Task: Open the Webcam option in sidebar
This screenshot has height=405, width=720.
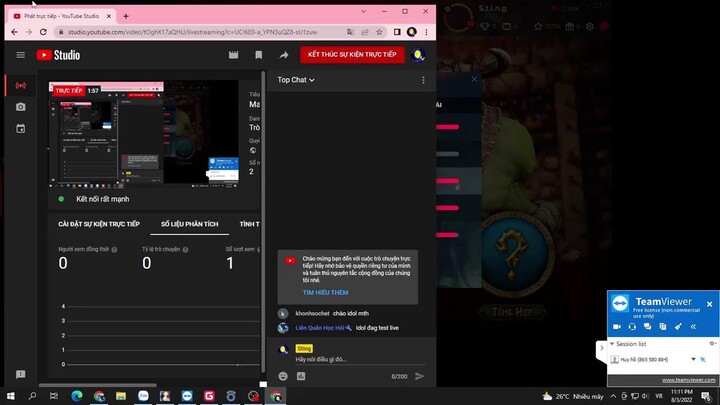Action: coord(20,107)
